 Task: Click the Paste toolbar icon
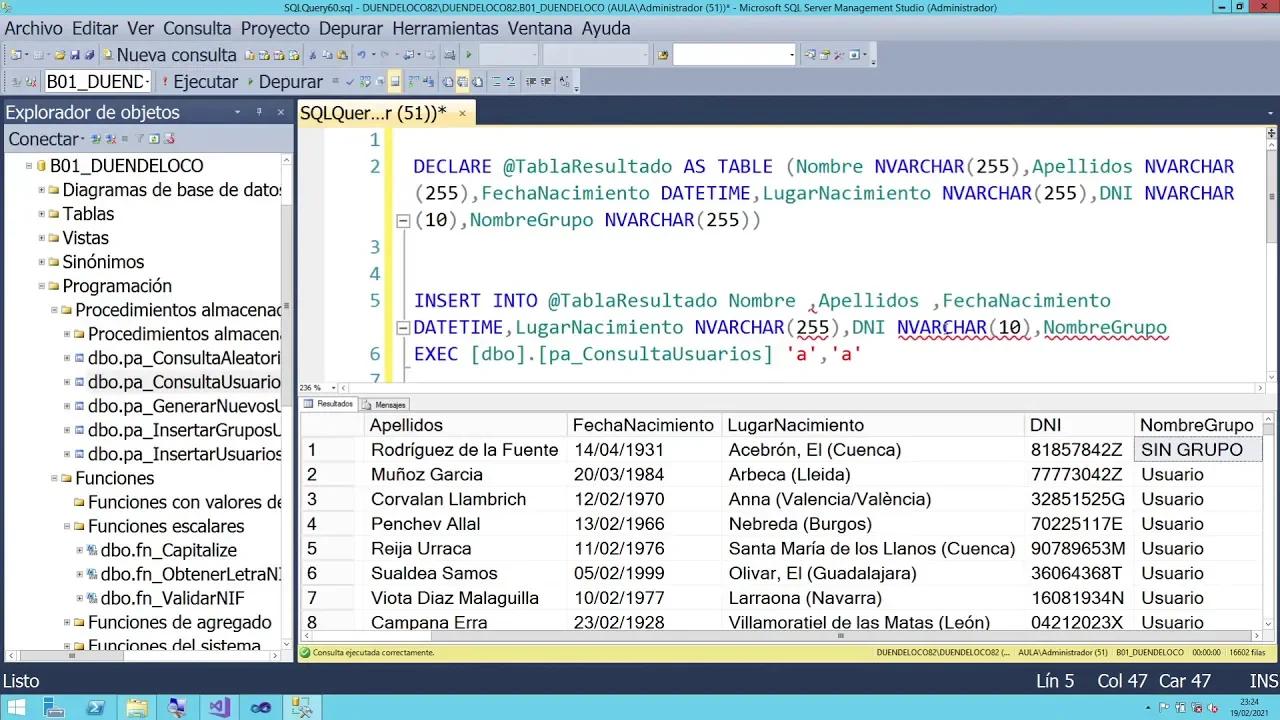pos(342,55)
